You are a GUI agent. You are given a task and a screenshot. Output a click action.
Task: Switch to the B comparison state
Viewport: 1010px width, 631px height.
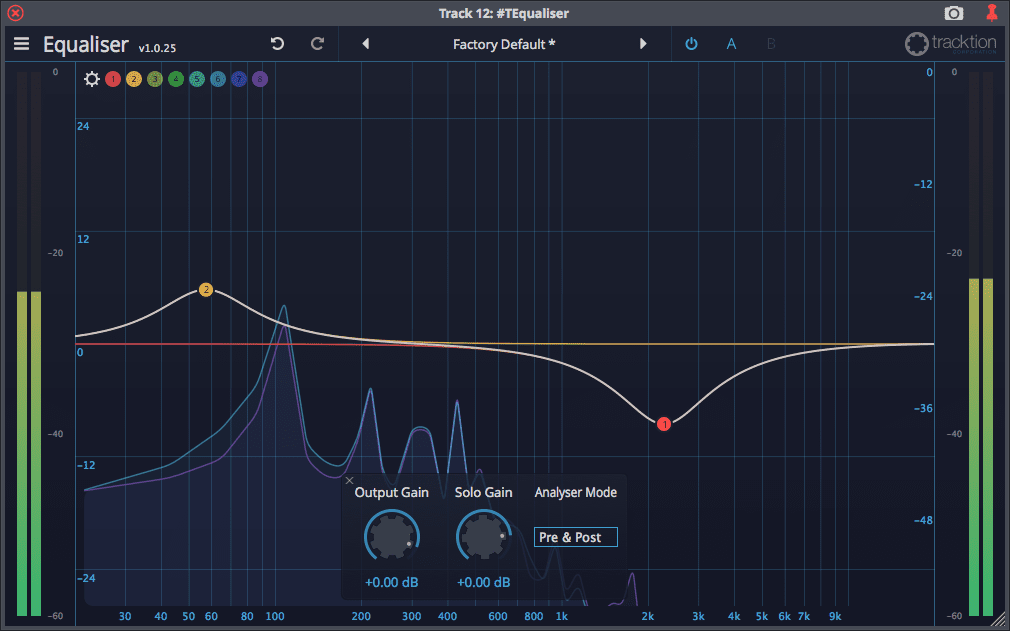[771, 44]
